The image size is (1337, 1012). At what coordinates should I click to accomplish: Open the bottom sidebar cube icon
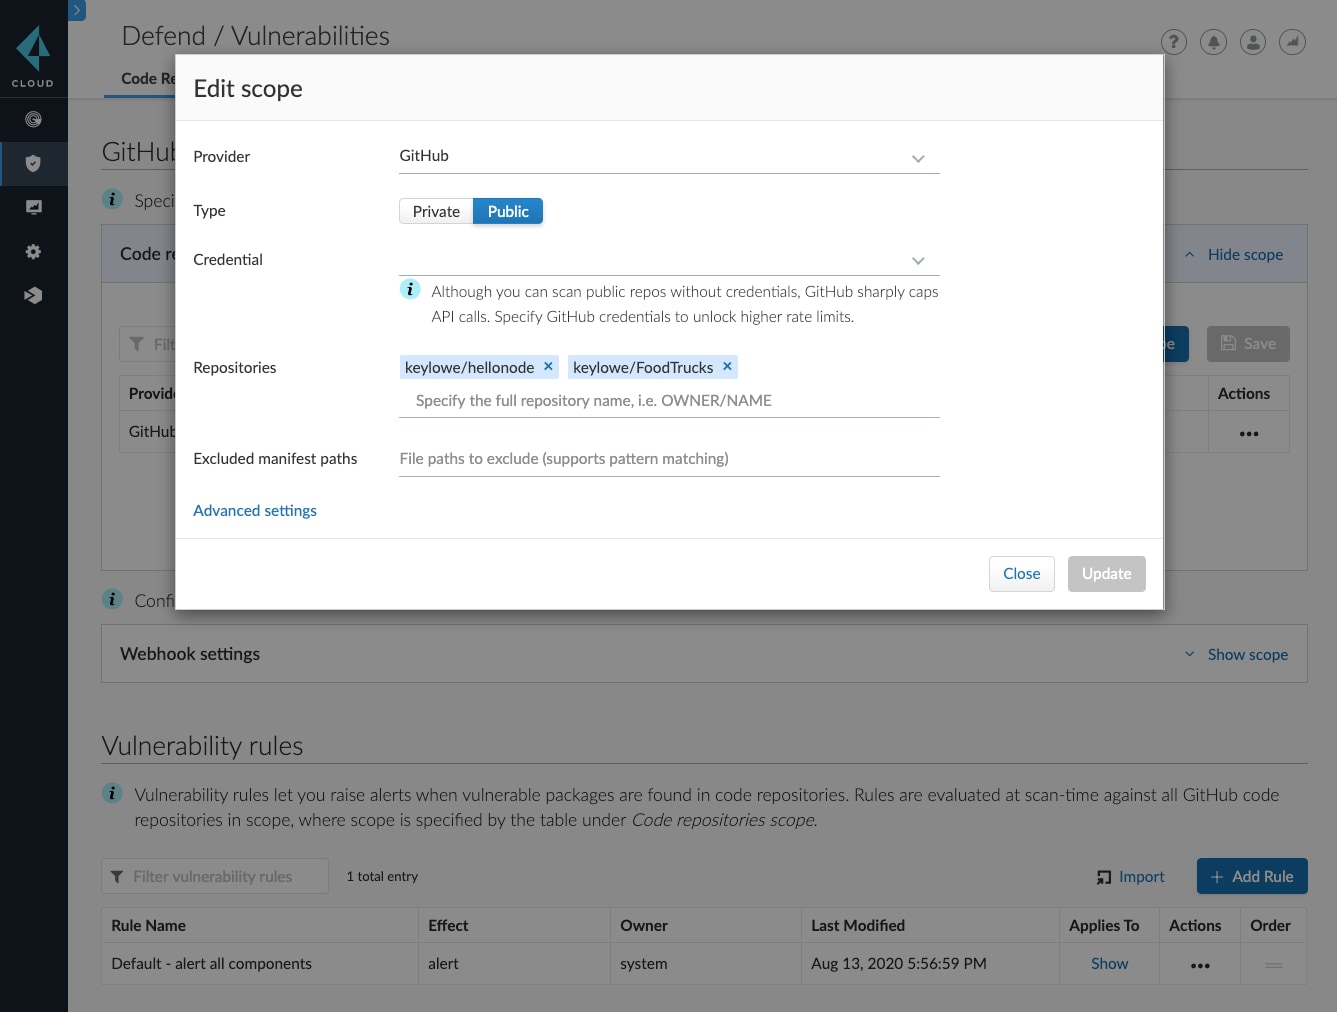coord(33,296)
